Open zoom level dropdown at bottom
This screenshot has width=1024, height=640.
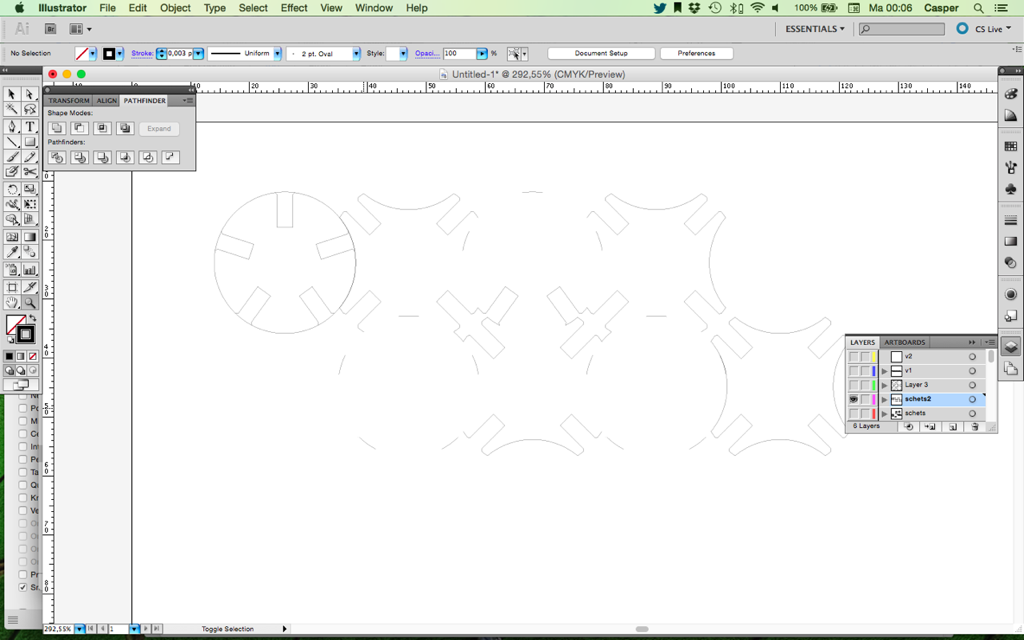80,629
